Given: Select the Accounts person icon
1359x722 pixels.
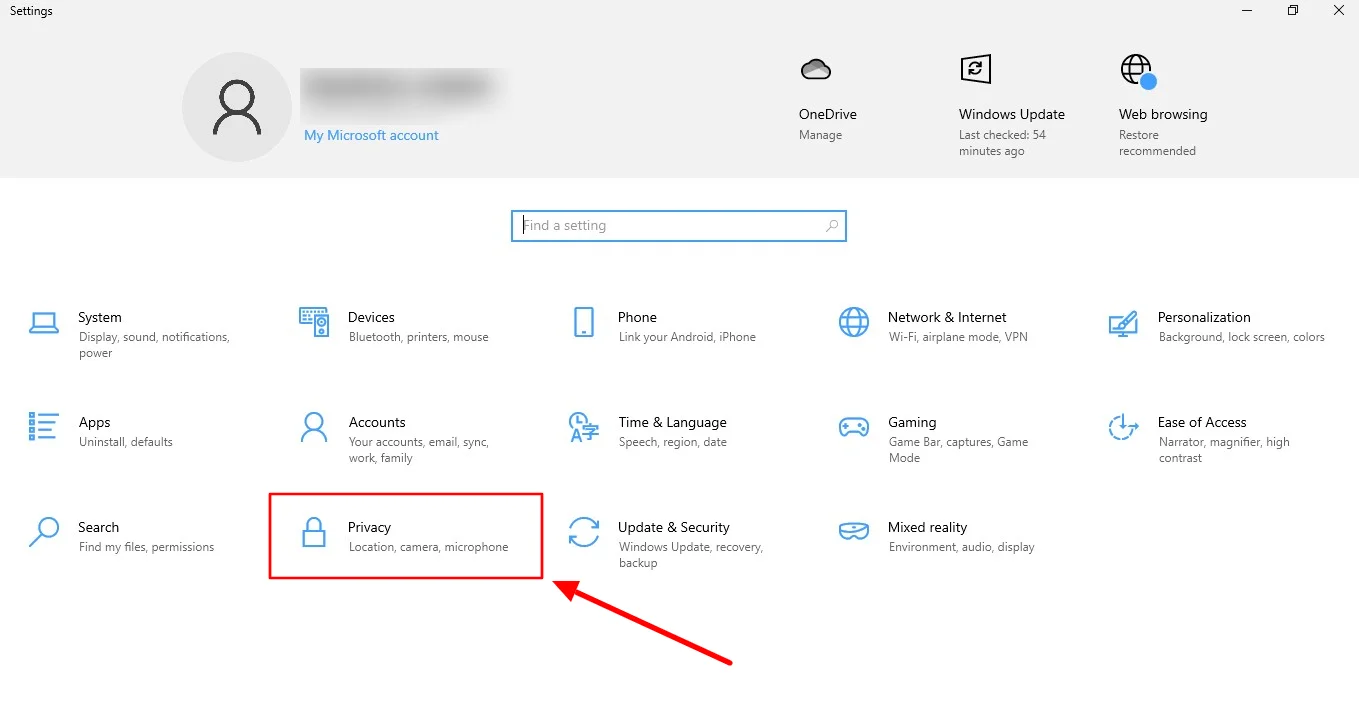Looking at the screenshot, I should (314, 427).
